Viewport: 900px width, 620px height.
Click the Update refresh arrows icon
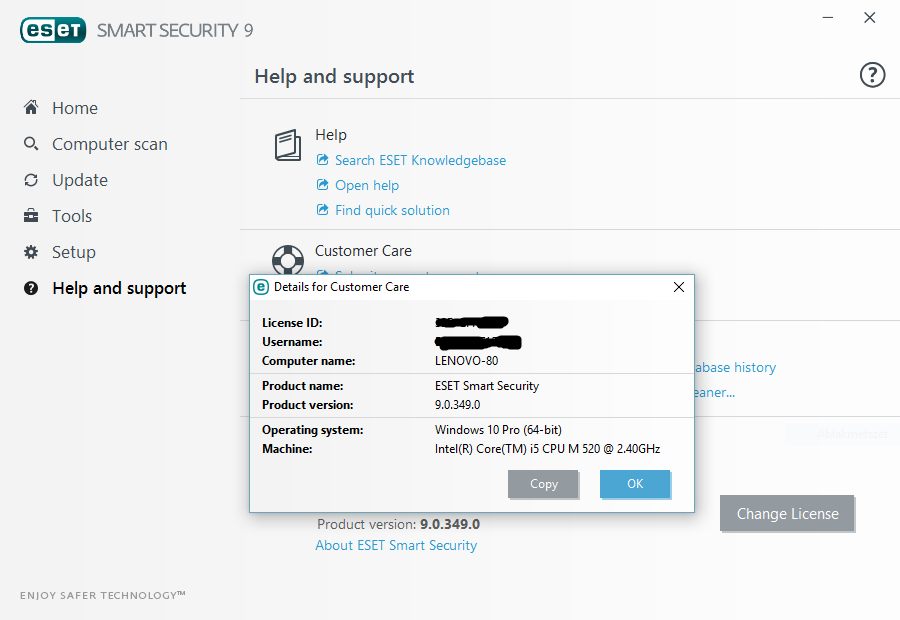click(31, 180)
